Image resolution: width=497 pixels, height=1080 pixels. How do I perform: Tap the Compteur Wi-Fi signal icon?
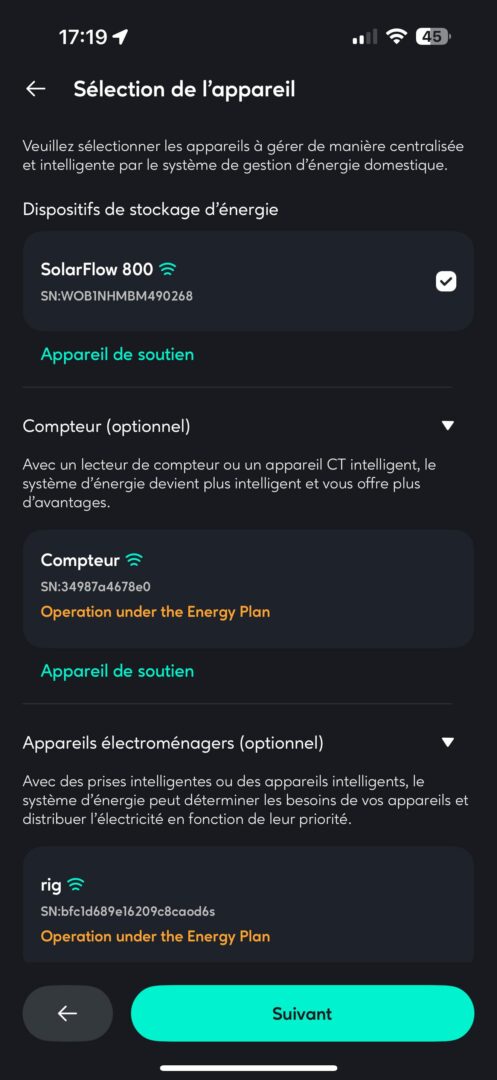(134, 559)
